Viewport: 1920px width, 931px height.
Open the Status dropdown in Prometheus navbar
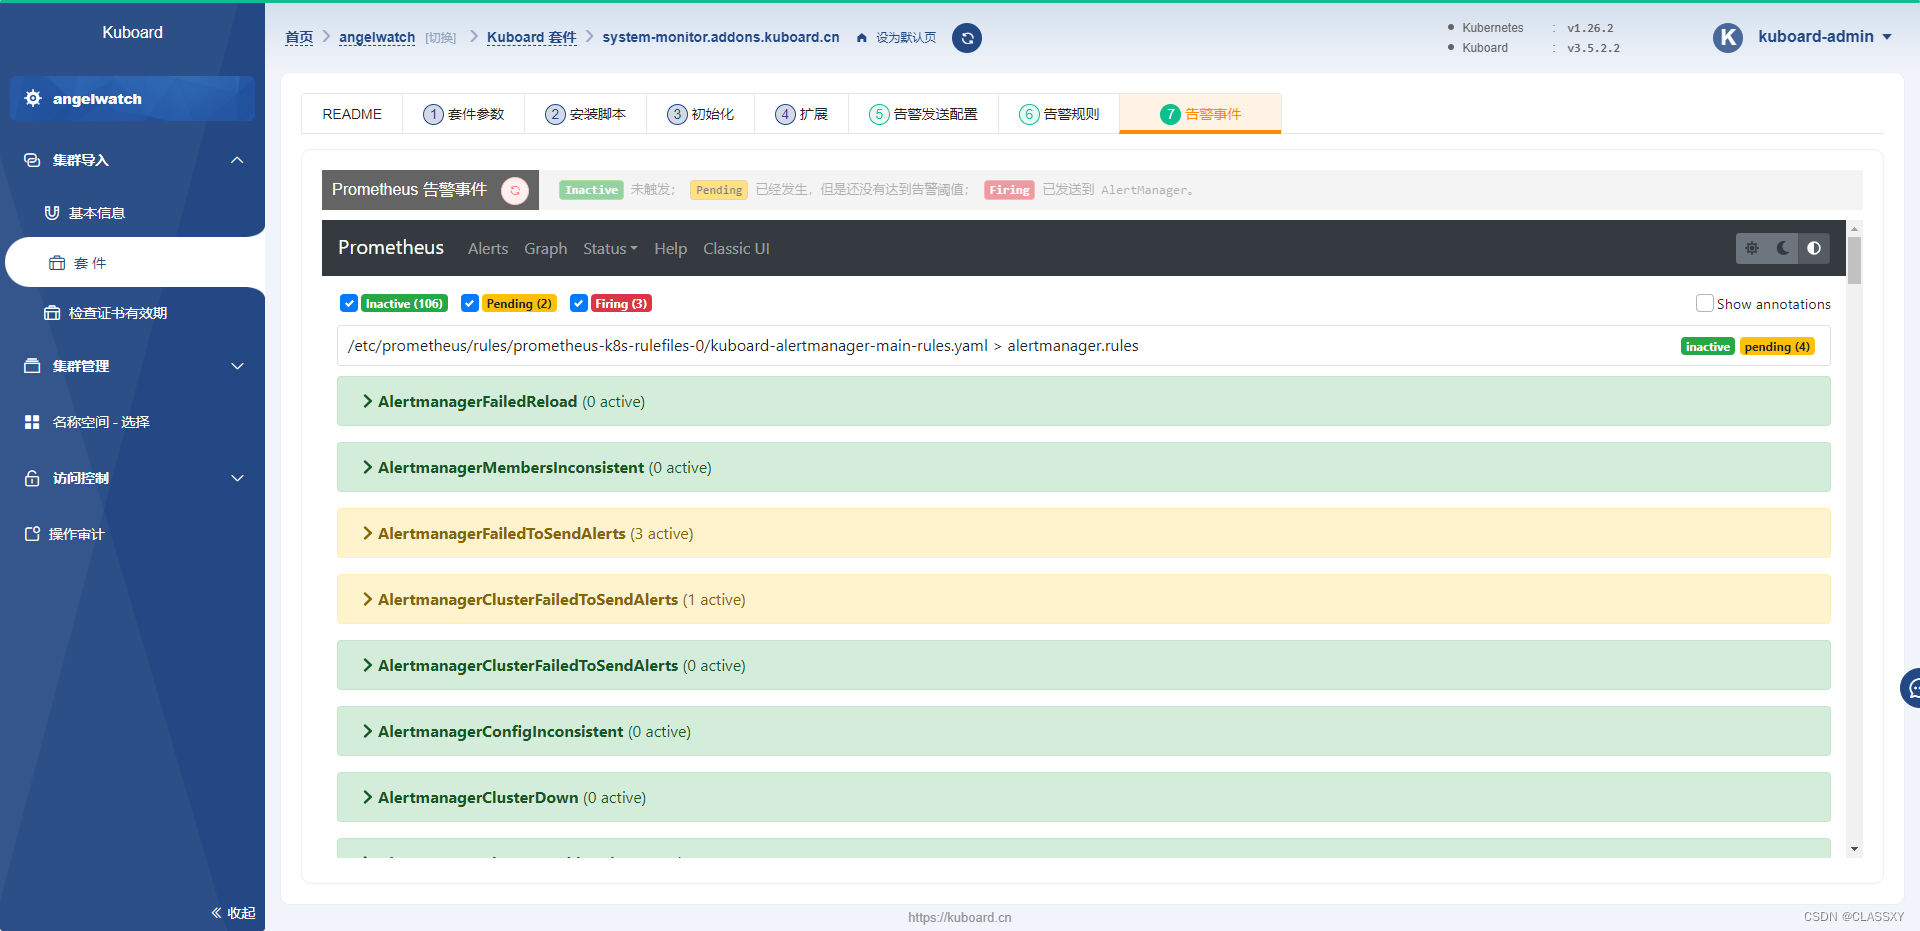tap(610, 248)
